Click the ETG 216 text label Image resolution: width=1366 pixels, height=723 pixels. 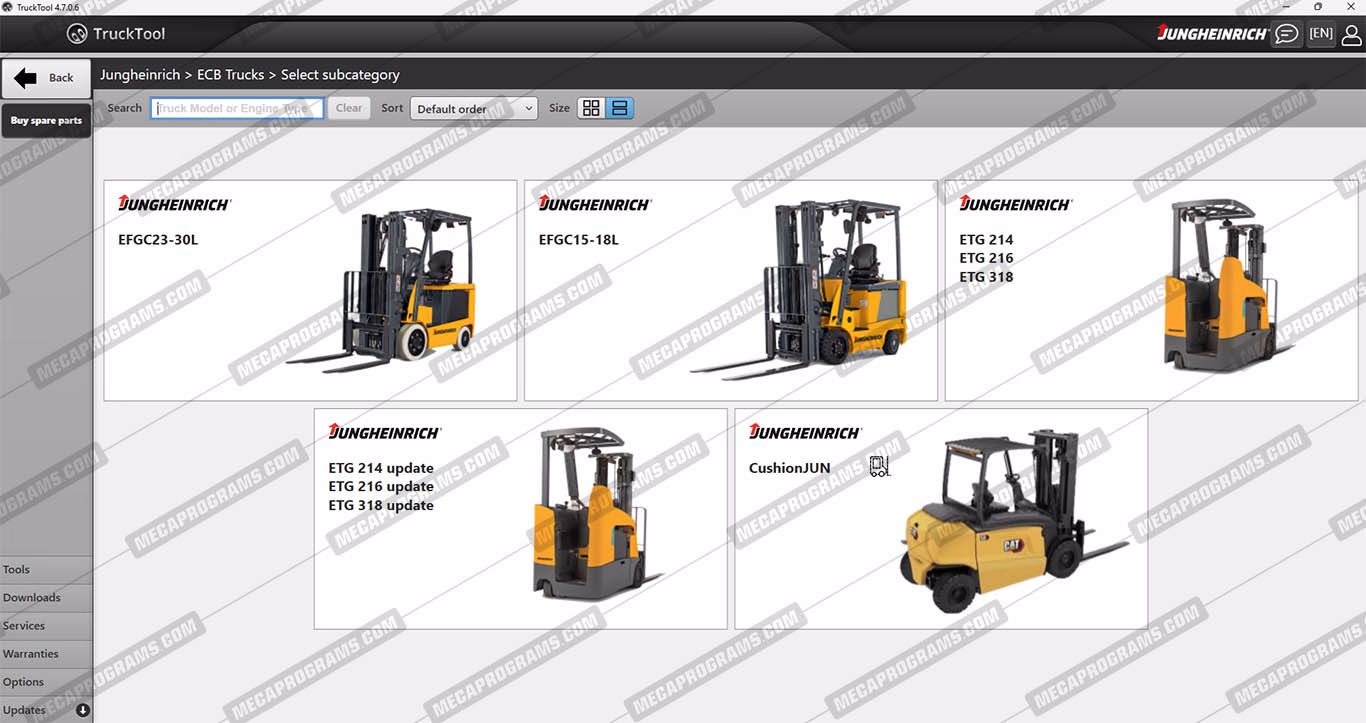[986, 258]
